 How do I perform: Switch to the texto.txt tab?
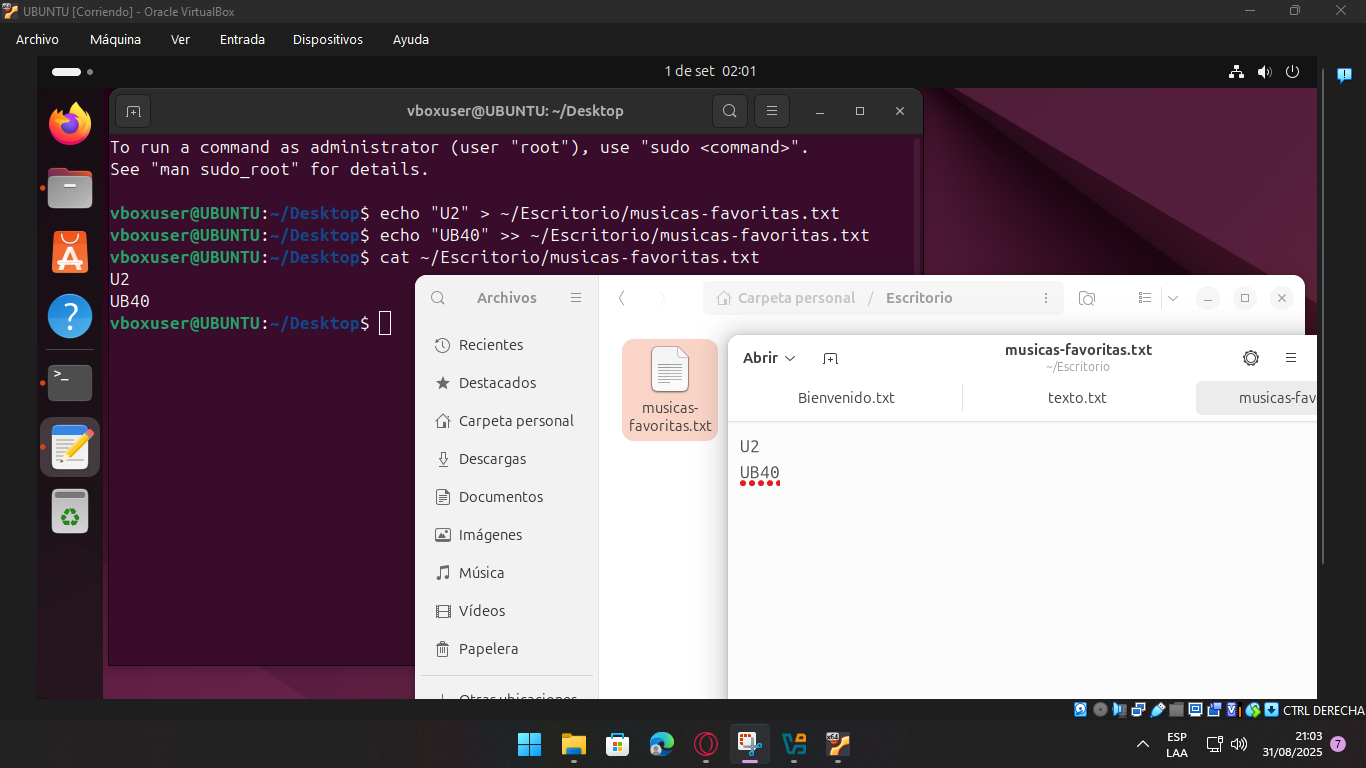1077,398
